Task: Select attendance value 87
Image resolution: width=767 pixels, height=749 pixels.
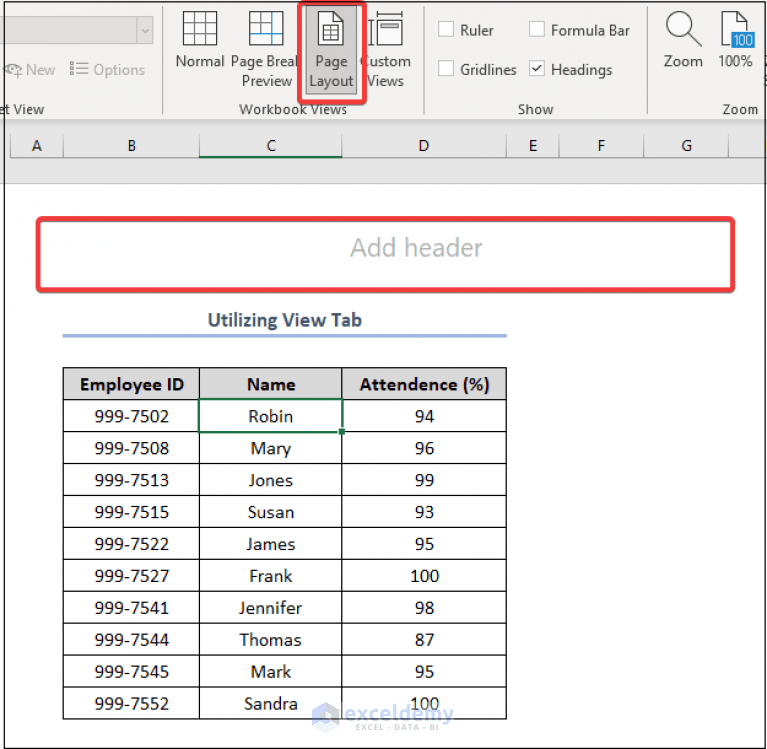Action: coord(424,639)
